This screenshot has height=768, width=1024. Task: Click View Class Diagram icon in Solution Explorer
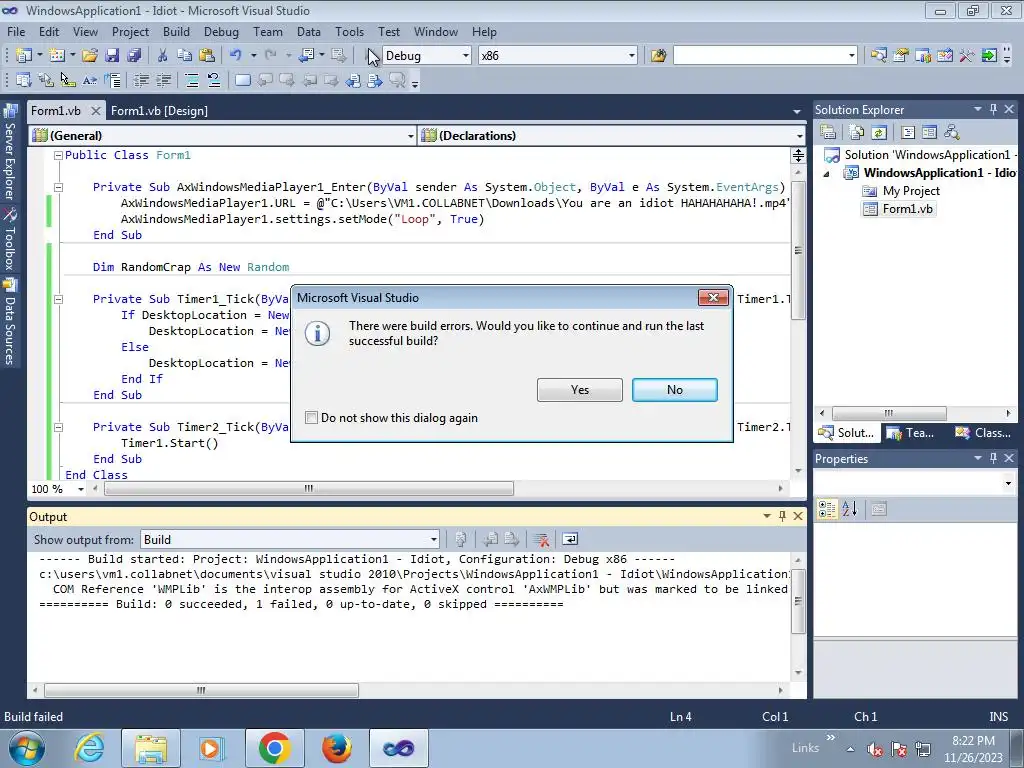pos(952,133)
